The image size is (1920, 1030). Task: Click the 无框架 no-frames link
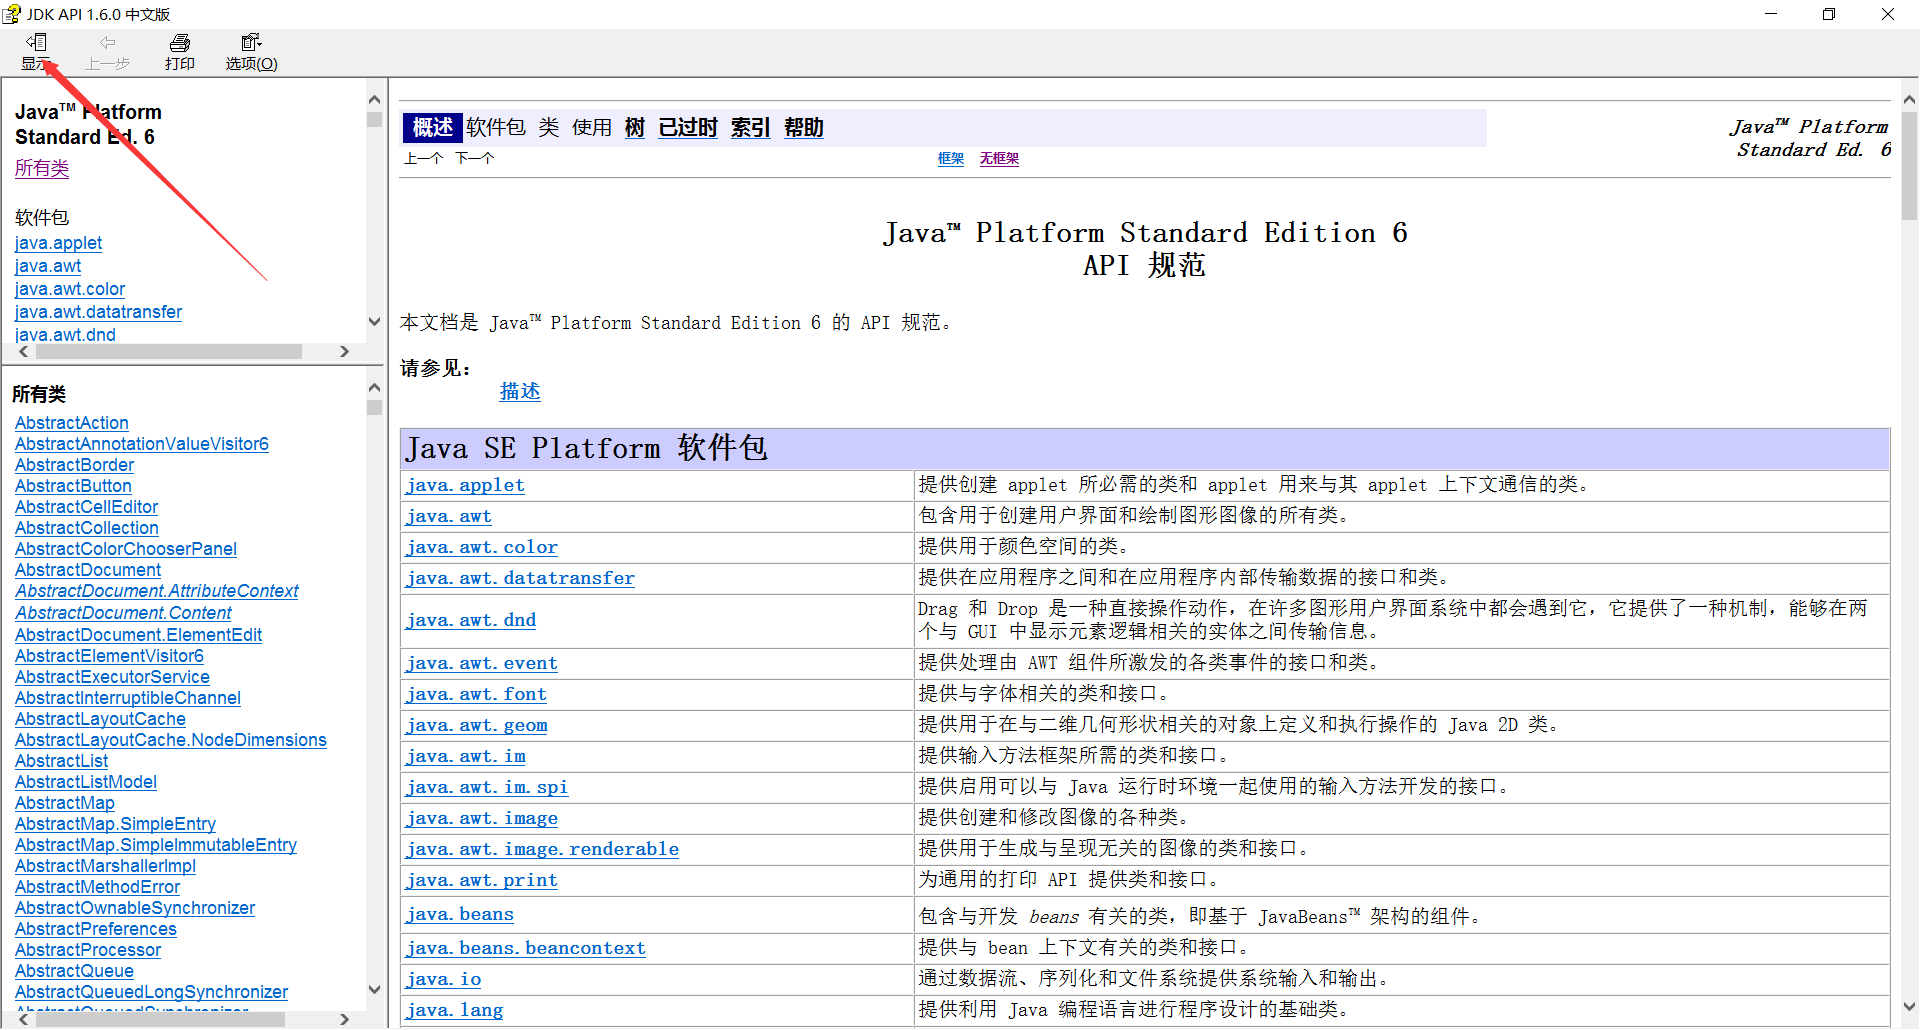coord(999,159)
